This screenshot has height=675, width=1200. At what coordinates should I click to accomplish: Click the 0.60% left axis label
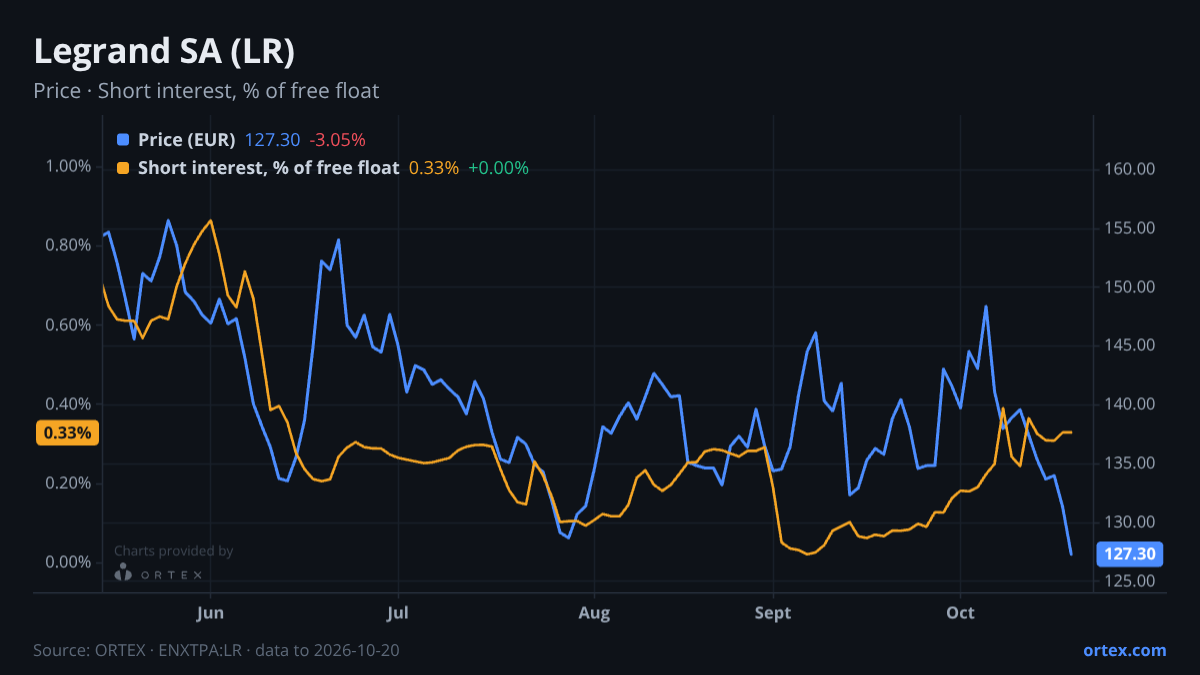(x=69, y=325)
